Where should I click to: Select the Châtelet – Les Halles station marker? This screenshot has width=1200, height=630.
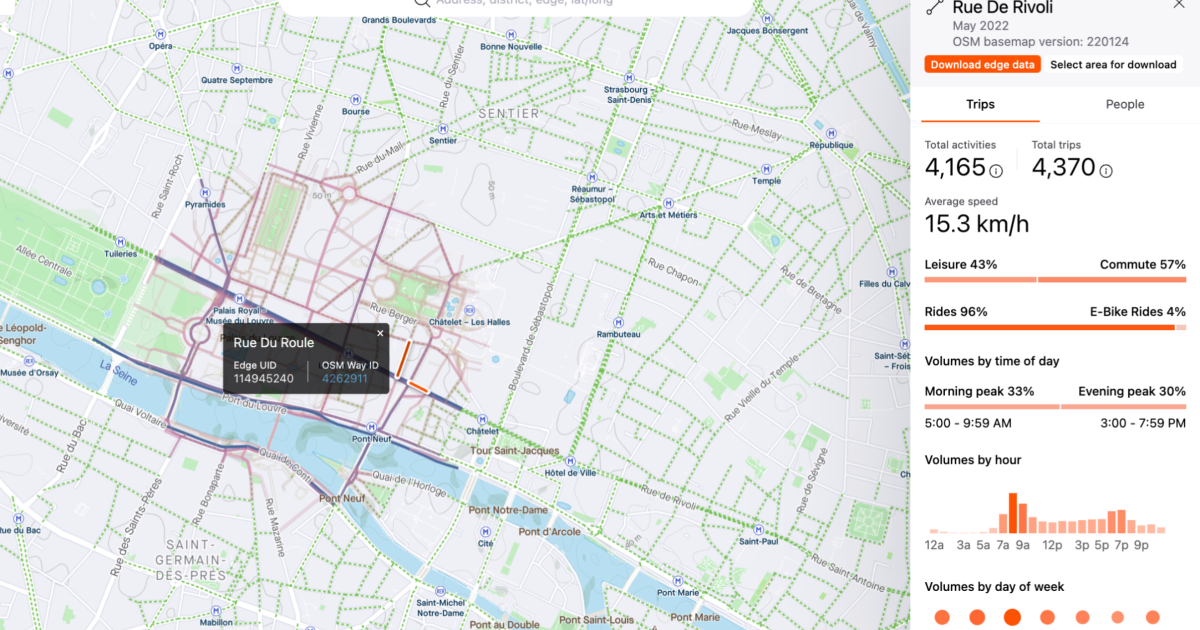click(x=470, y=311)
